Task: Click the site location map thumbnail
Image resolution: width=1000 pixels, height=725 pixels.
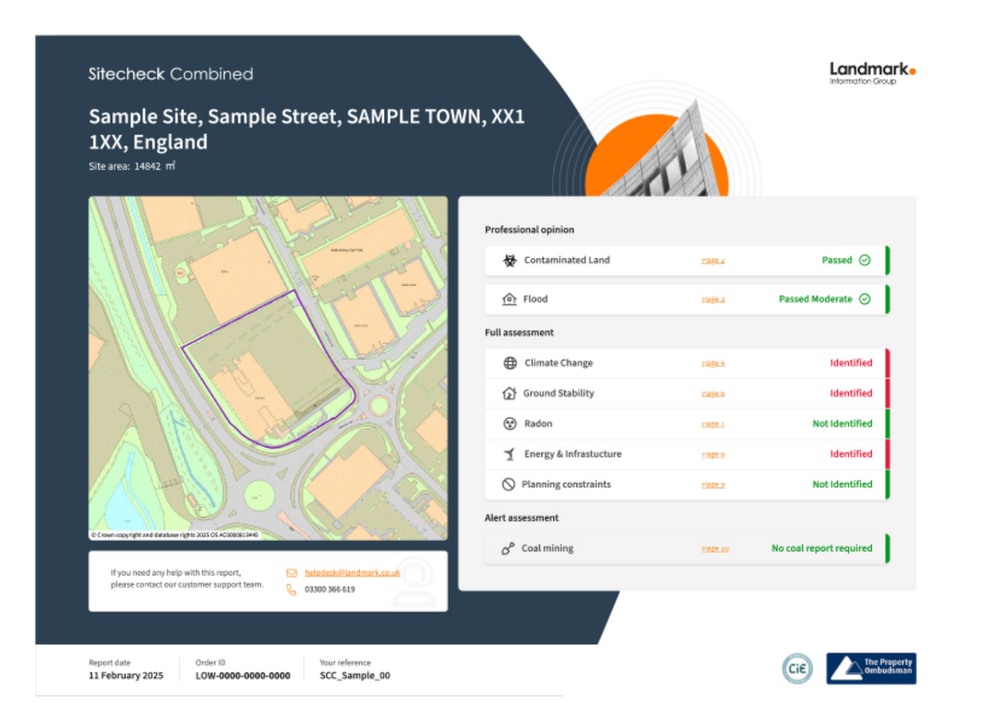Action: 268,368
